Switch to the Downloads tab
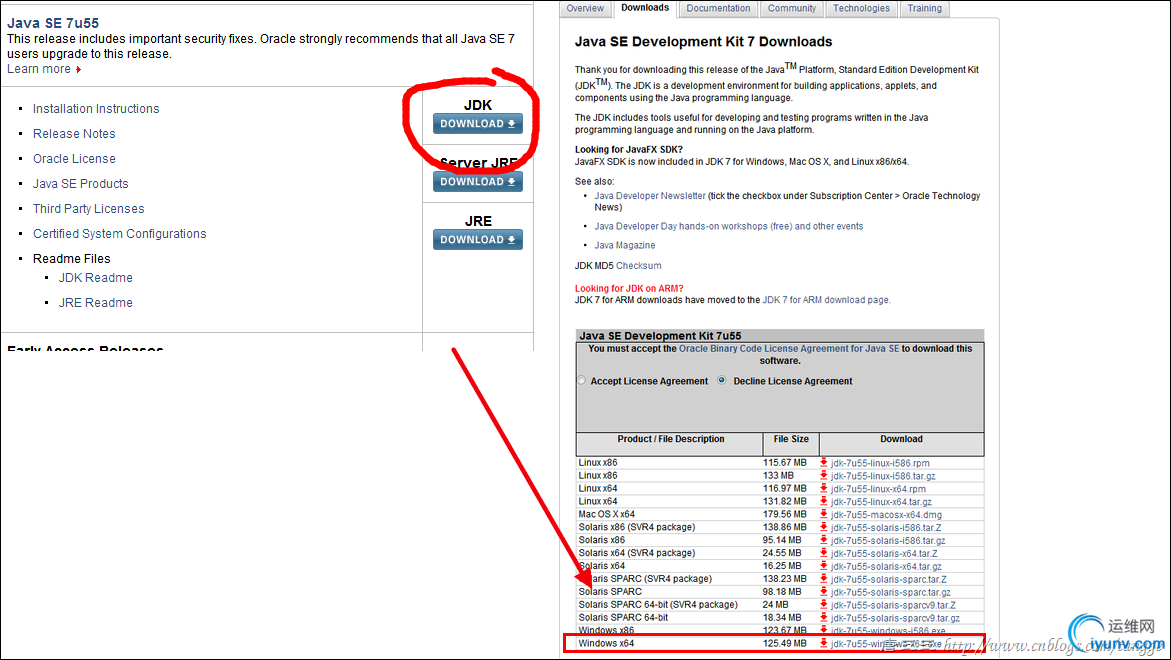This screenshot has width=1171, height=660. tap(645, 8)
